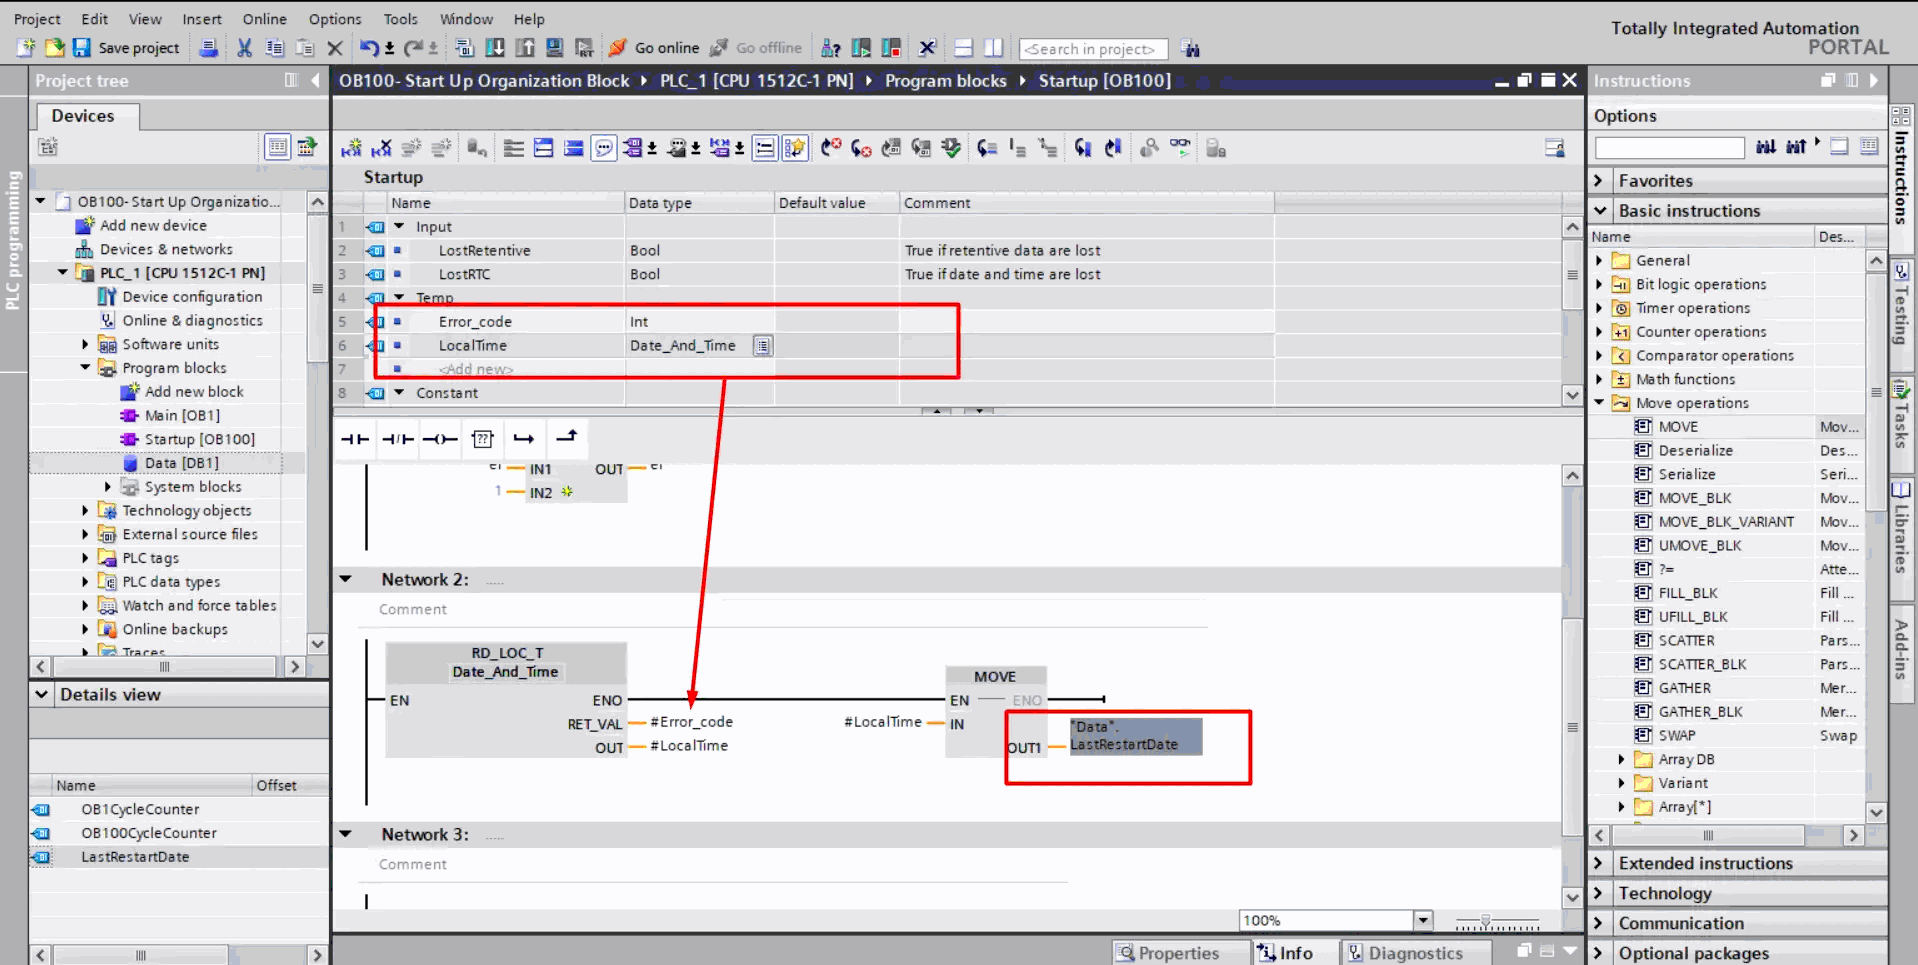The height and width of the screenshot is (965, 1918).
Task: Collapse the PLC_1 [CPU 1512C-1 PN] node
Action: pos(63,272)
